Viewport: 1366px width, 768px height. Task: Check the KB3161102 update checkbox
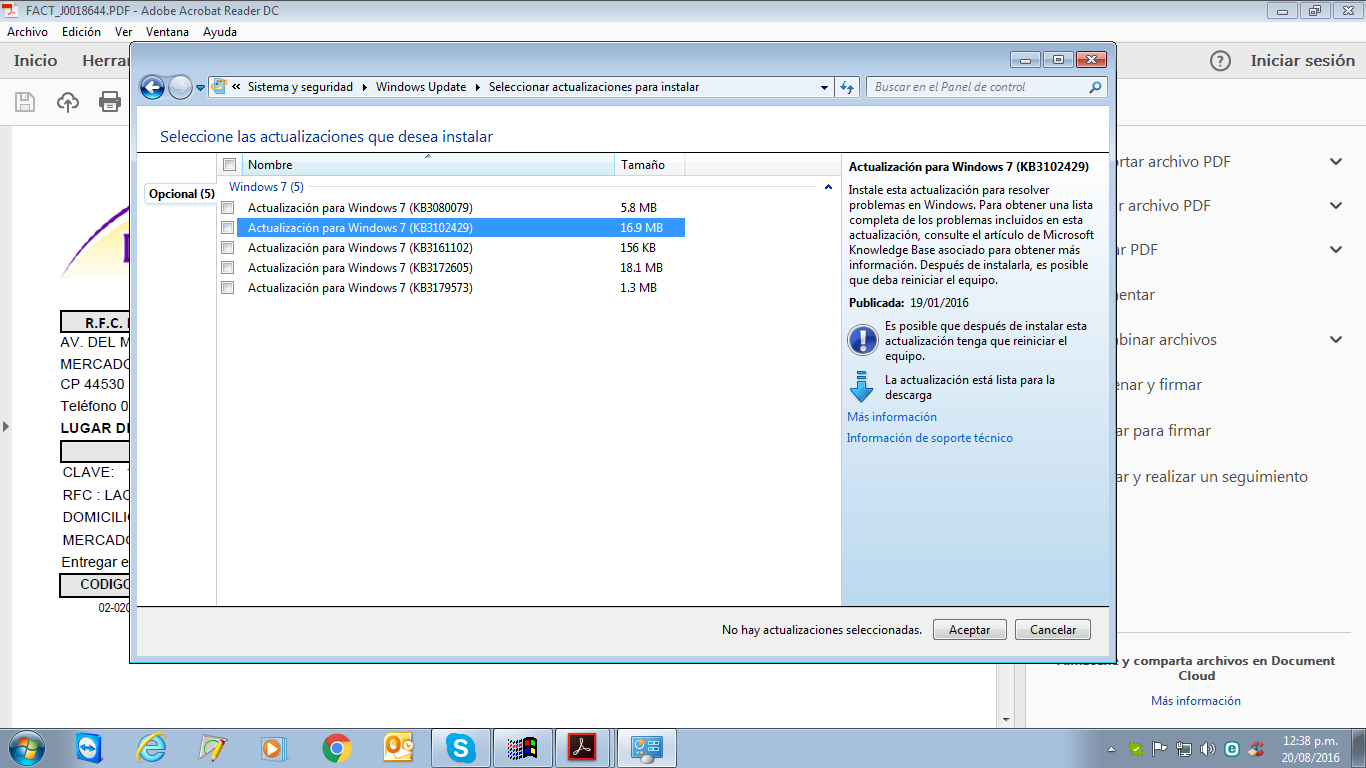(x=228, y=248)
